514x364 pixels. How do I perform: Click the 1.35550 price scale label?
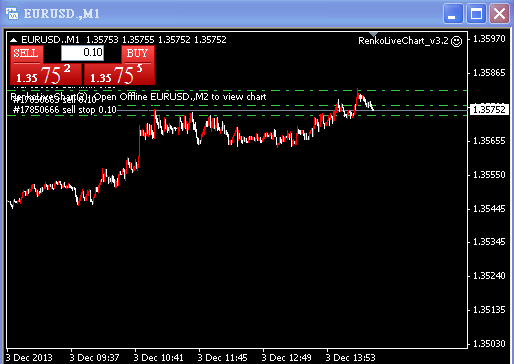489,175
